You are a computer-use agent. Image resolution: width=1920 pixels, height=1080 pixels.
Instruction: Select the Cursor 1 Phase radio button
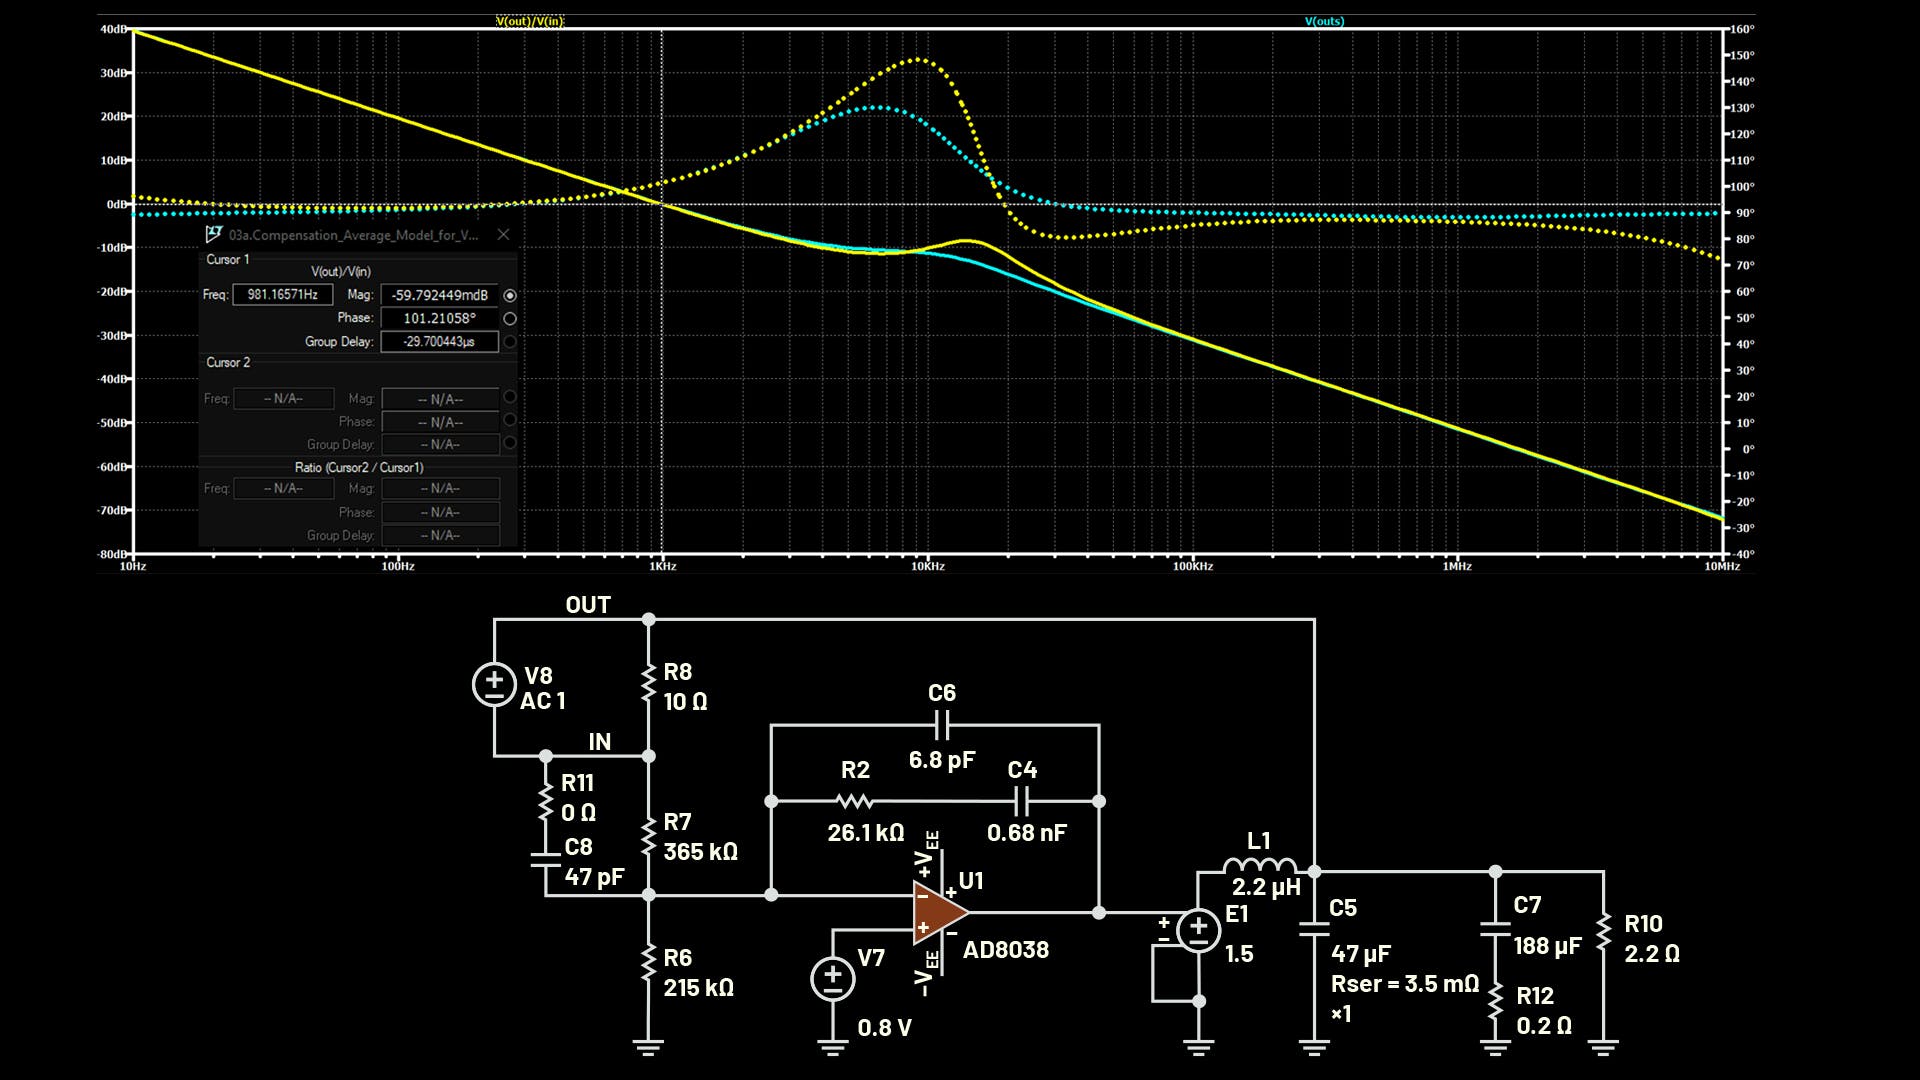510,319
